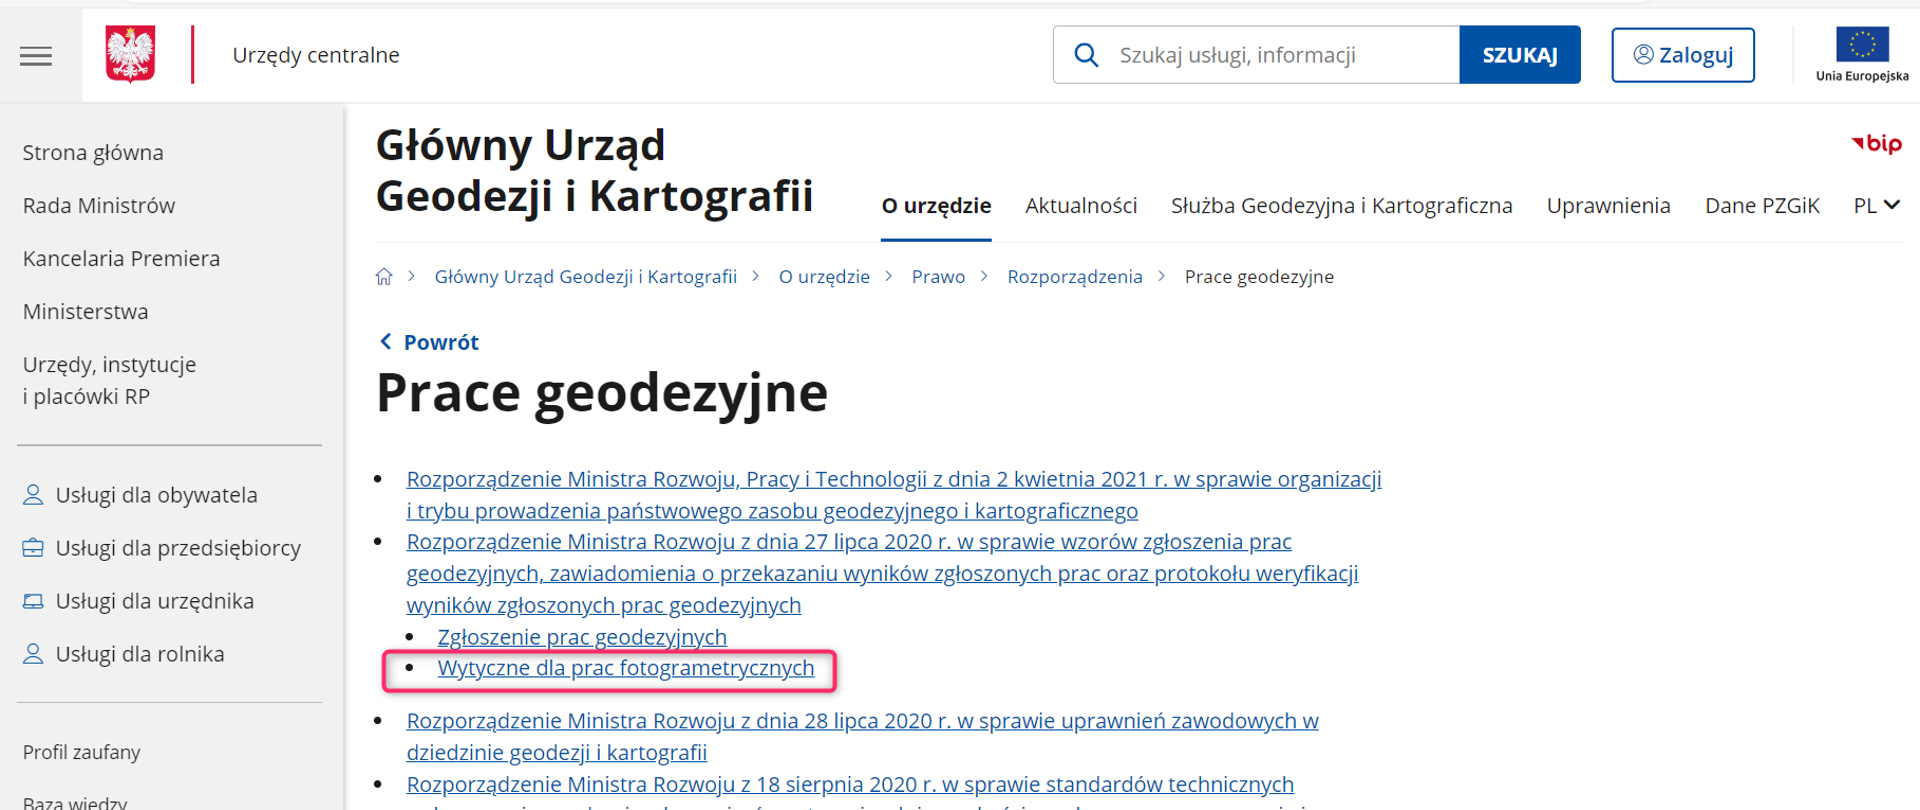
Task: Click the magnifier icon in search box
Action: [x=1086, y=55]
